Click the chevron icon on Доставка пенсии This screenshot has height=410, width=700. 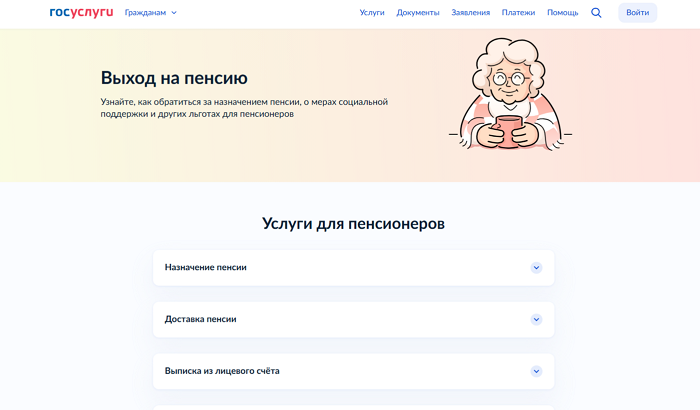[536, 319]
